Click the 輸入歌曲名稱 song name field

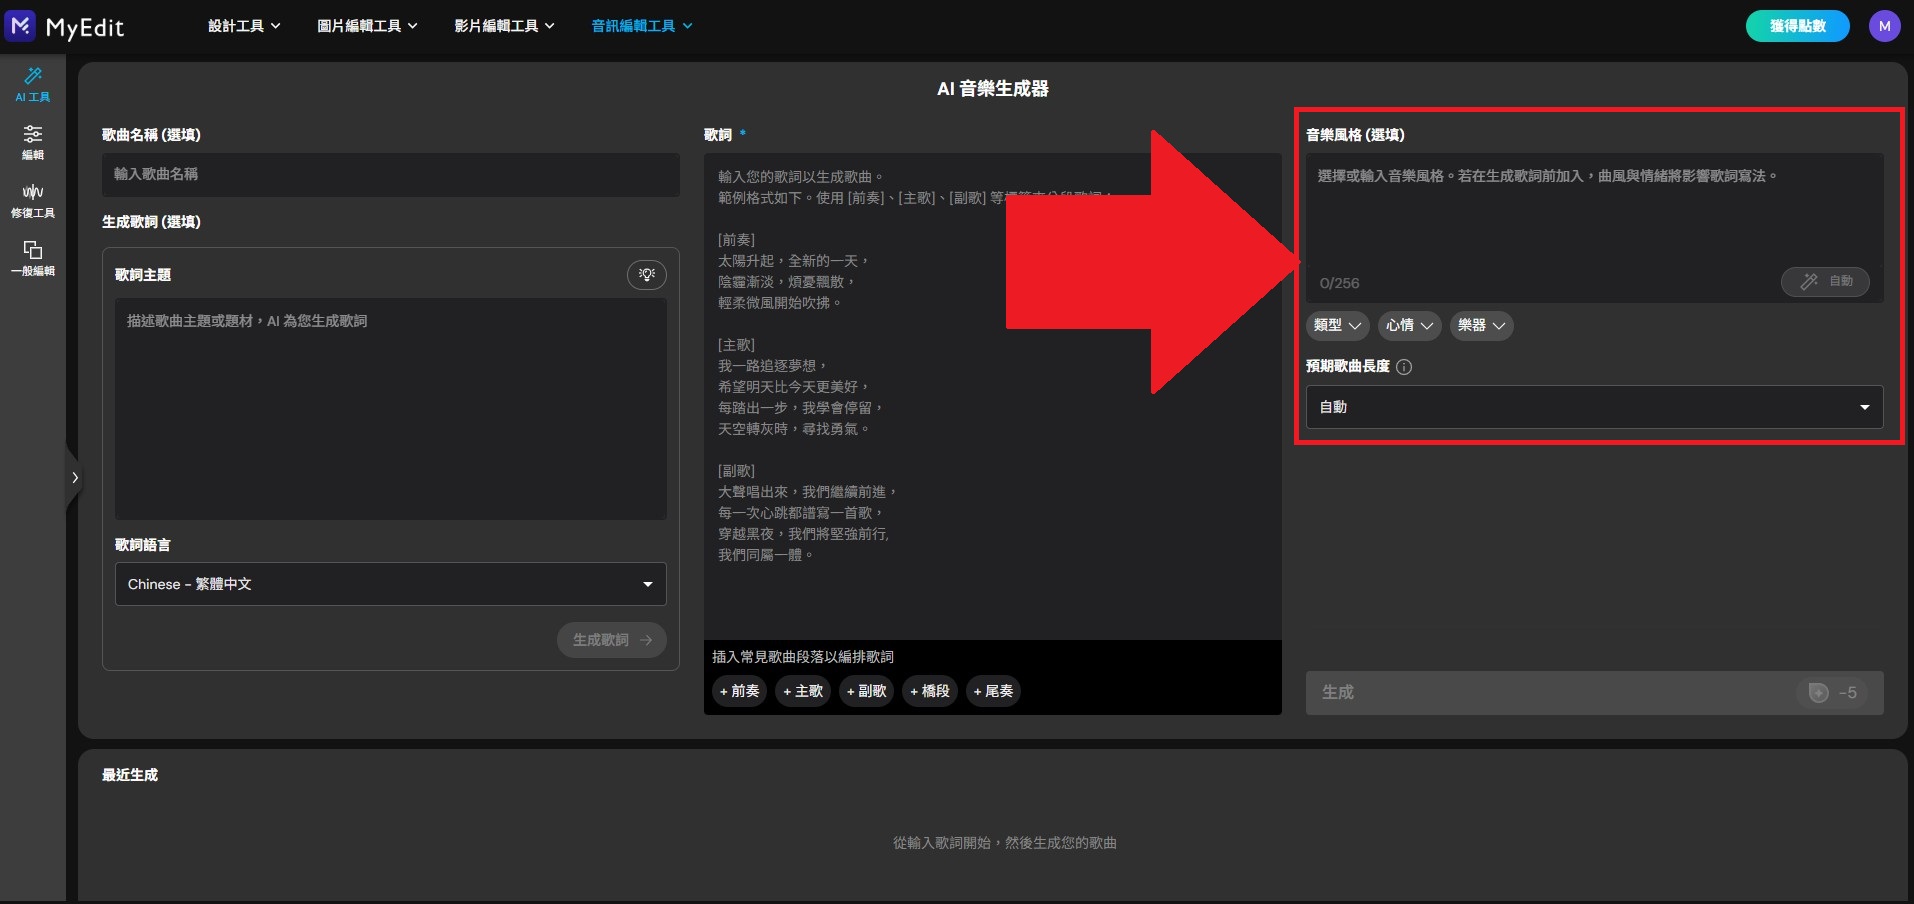pyautogui.click(x=390, y=175)
